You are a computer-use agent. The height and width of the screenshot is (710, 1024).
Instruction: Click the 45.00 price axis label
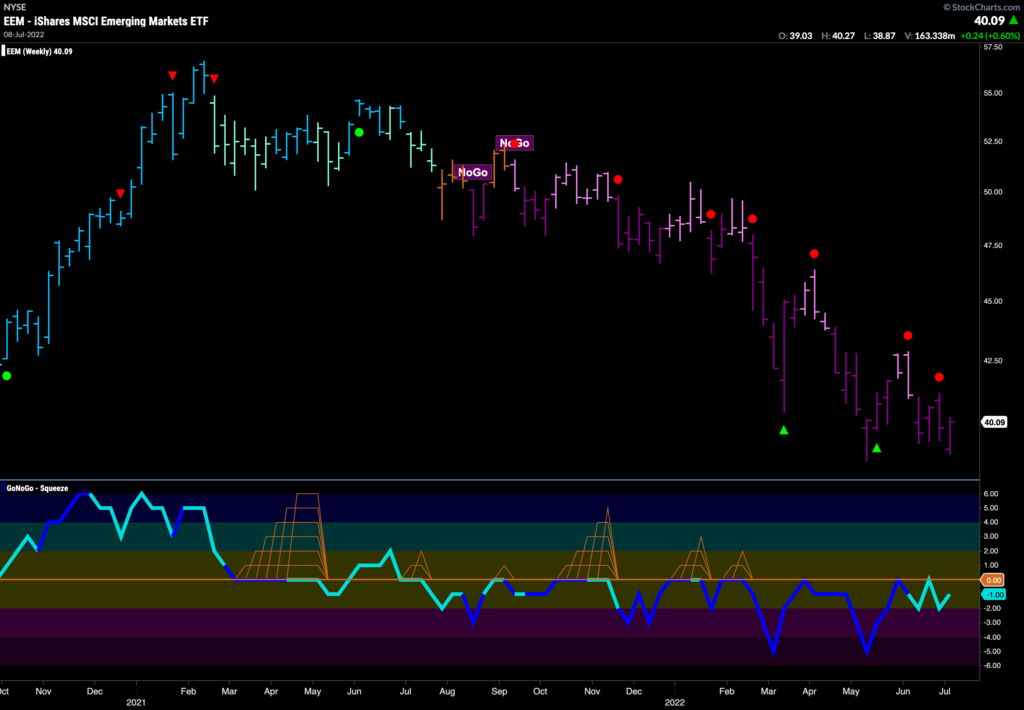tap(993, 302)
